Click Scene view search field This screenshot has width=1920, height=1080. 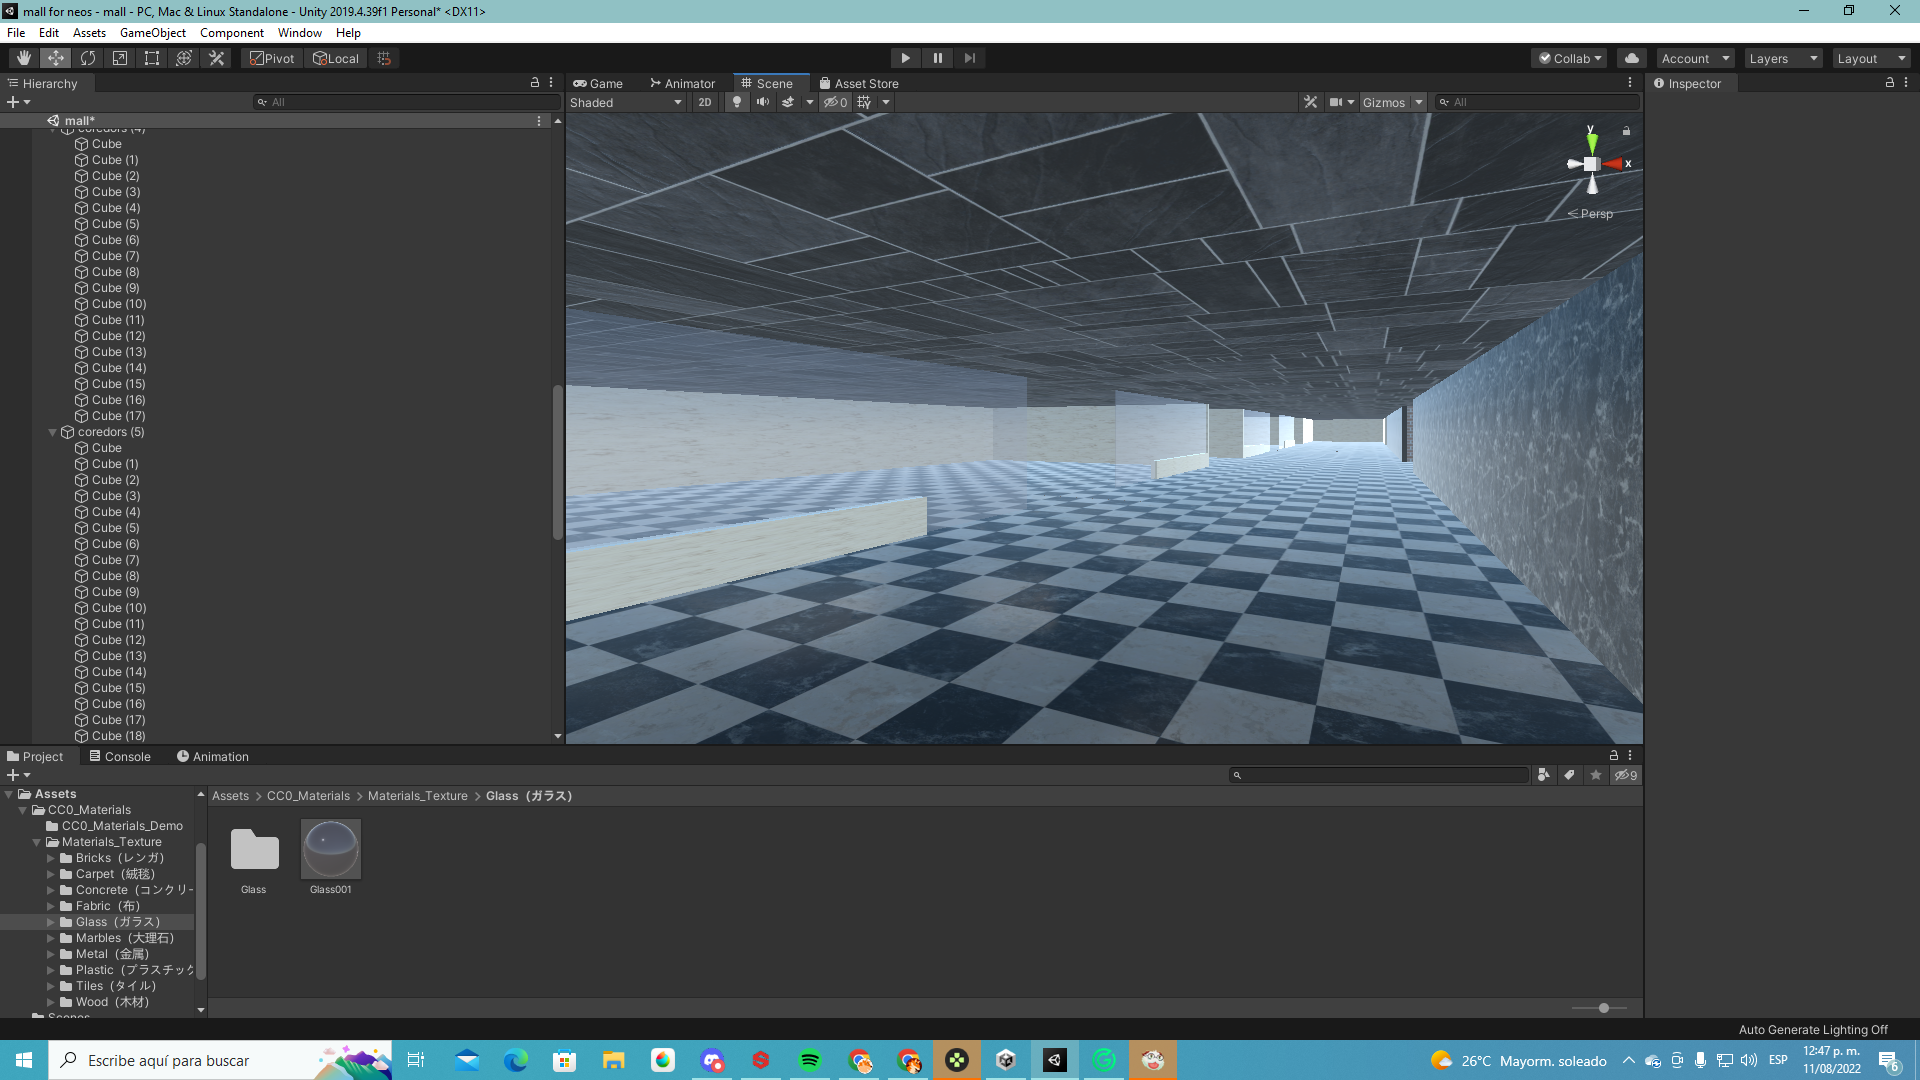point(1537,102)
